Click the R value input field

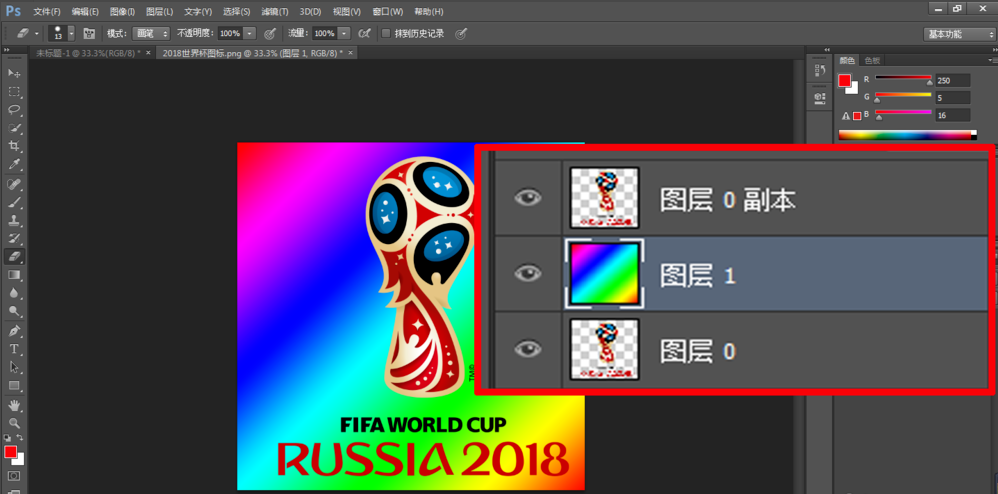pyautogui.click(x=951, y=80)
